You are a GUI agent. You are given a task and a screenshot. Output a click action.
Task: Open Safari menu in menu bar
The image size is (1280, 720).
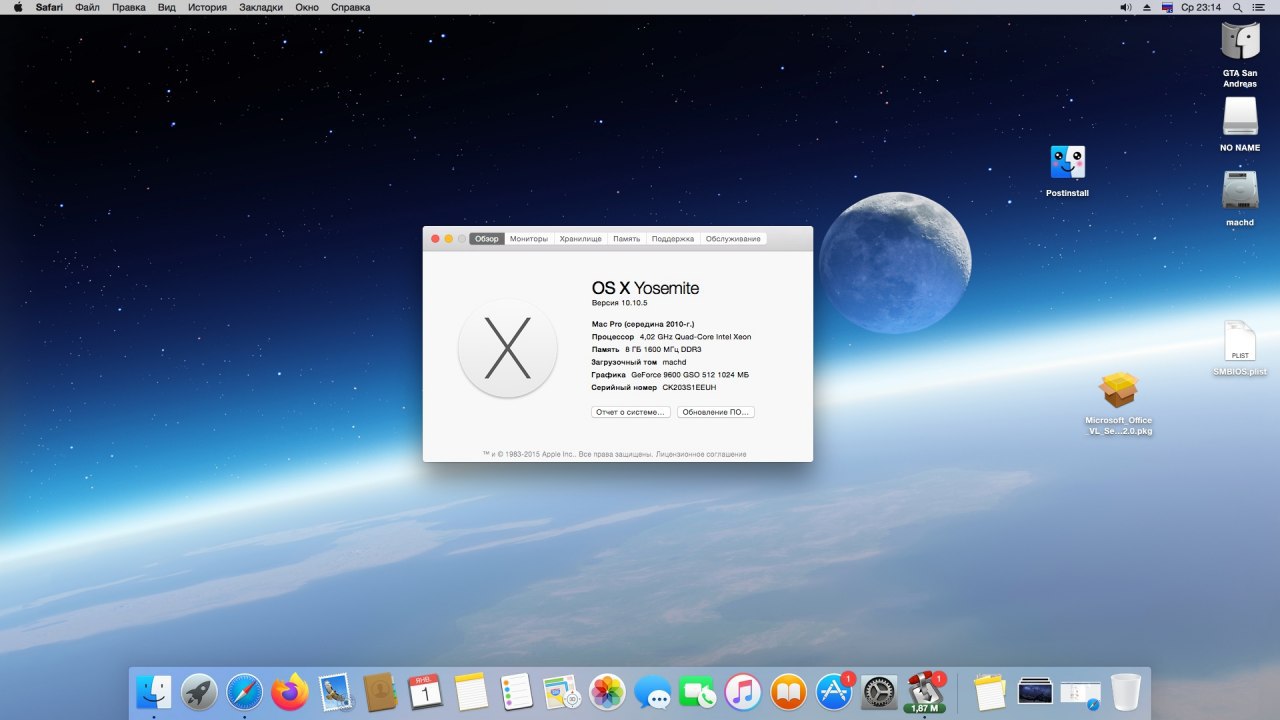(49, 7)
